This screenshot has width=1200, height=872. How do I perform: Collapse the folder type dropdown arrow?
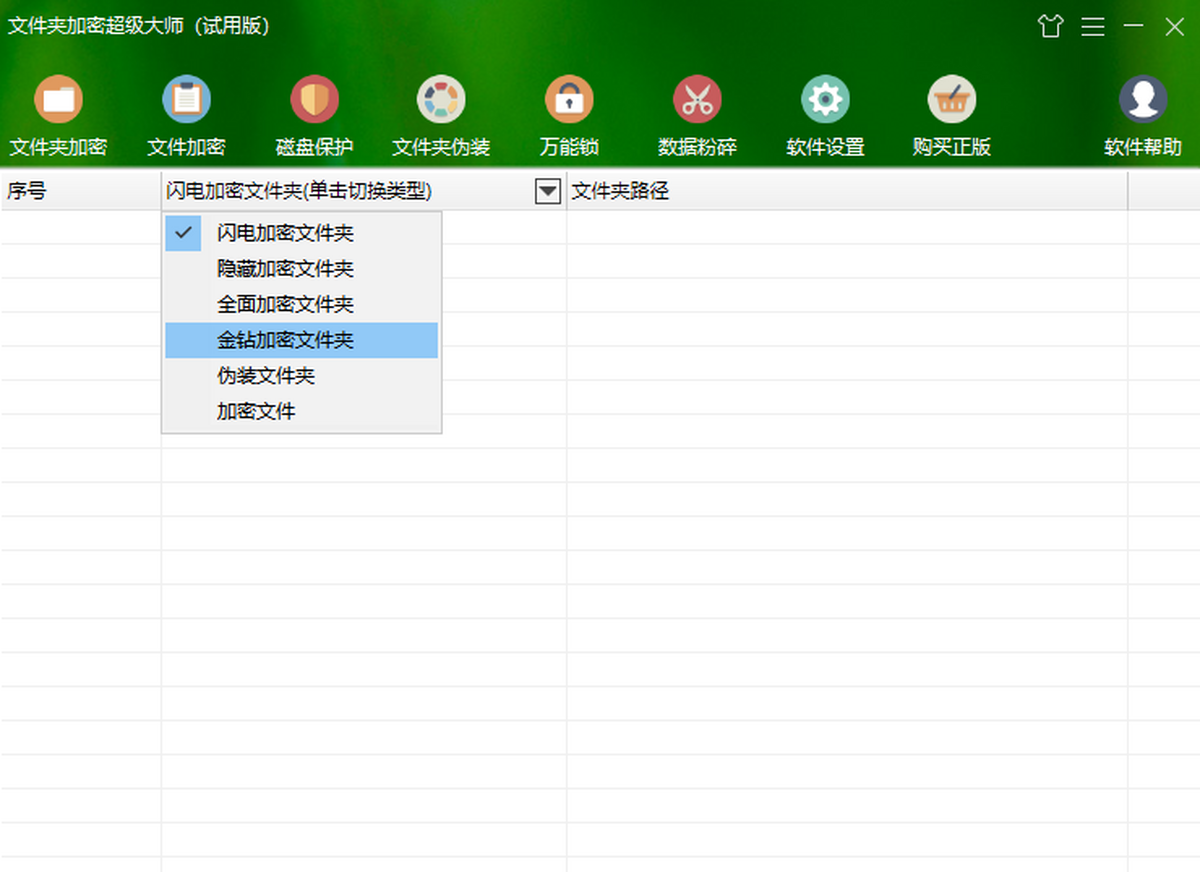pos(548,192)
